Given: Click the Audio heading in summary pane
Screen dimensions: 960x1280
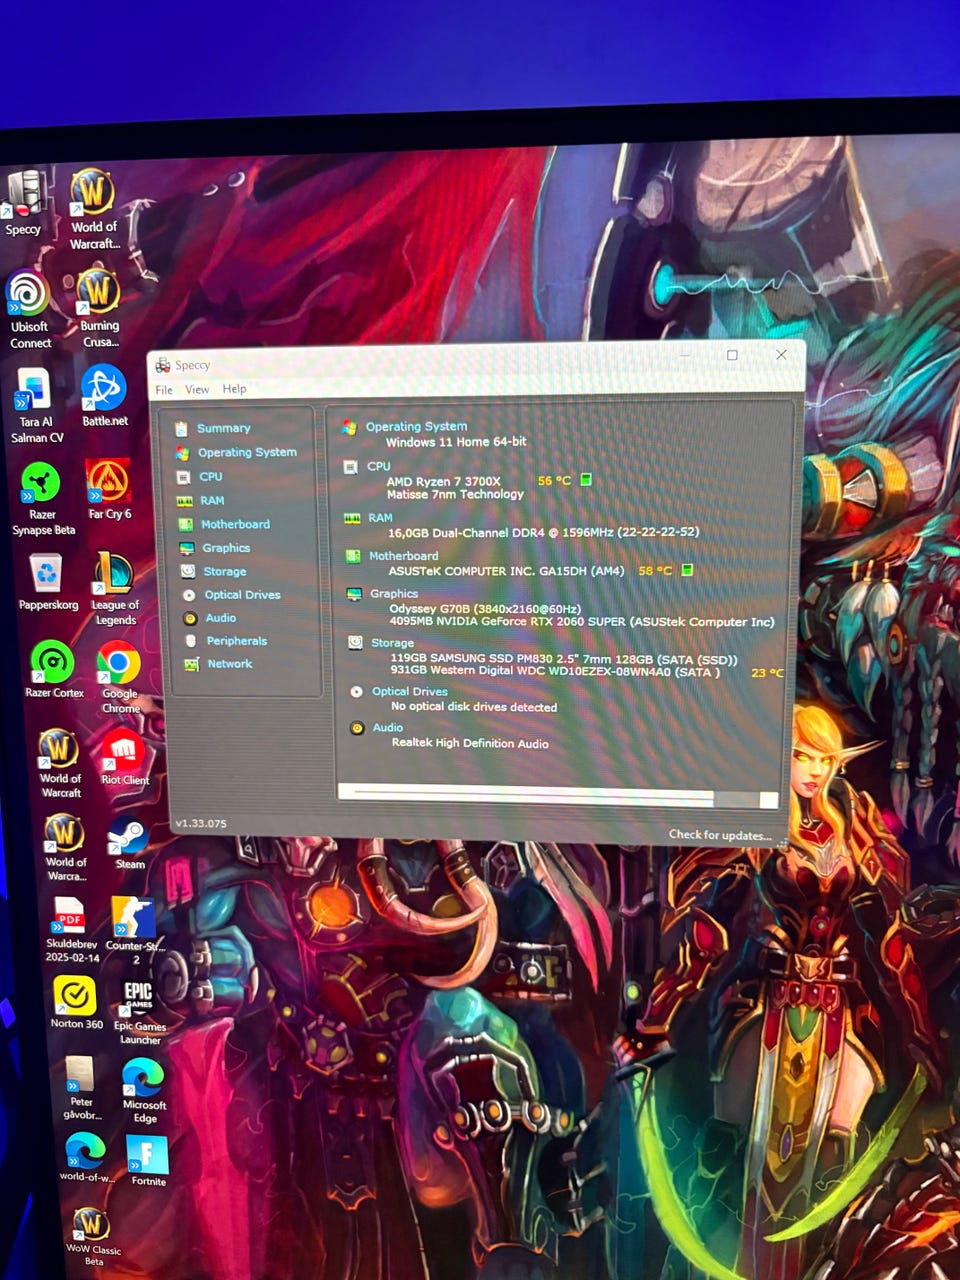Looking at the screenshot, I should coord(388,727).
